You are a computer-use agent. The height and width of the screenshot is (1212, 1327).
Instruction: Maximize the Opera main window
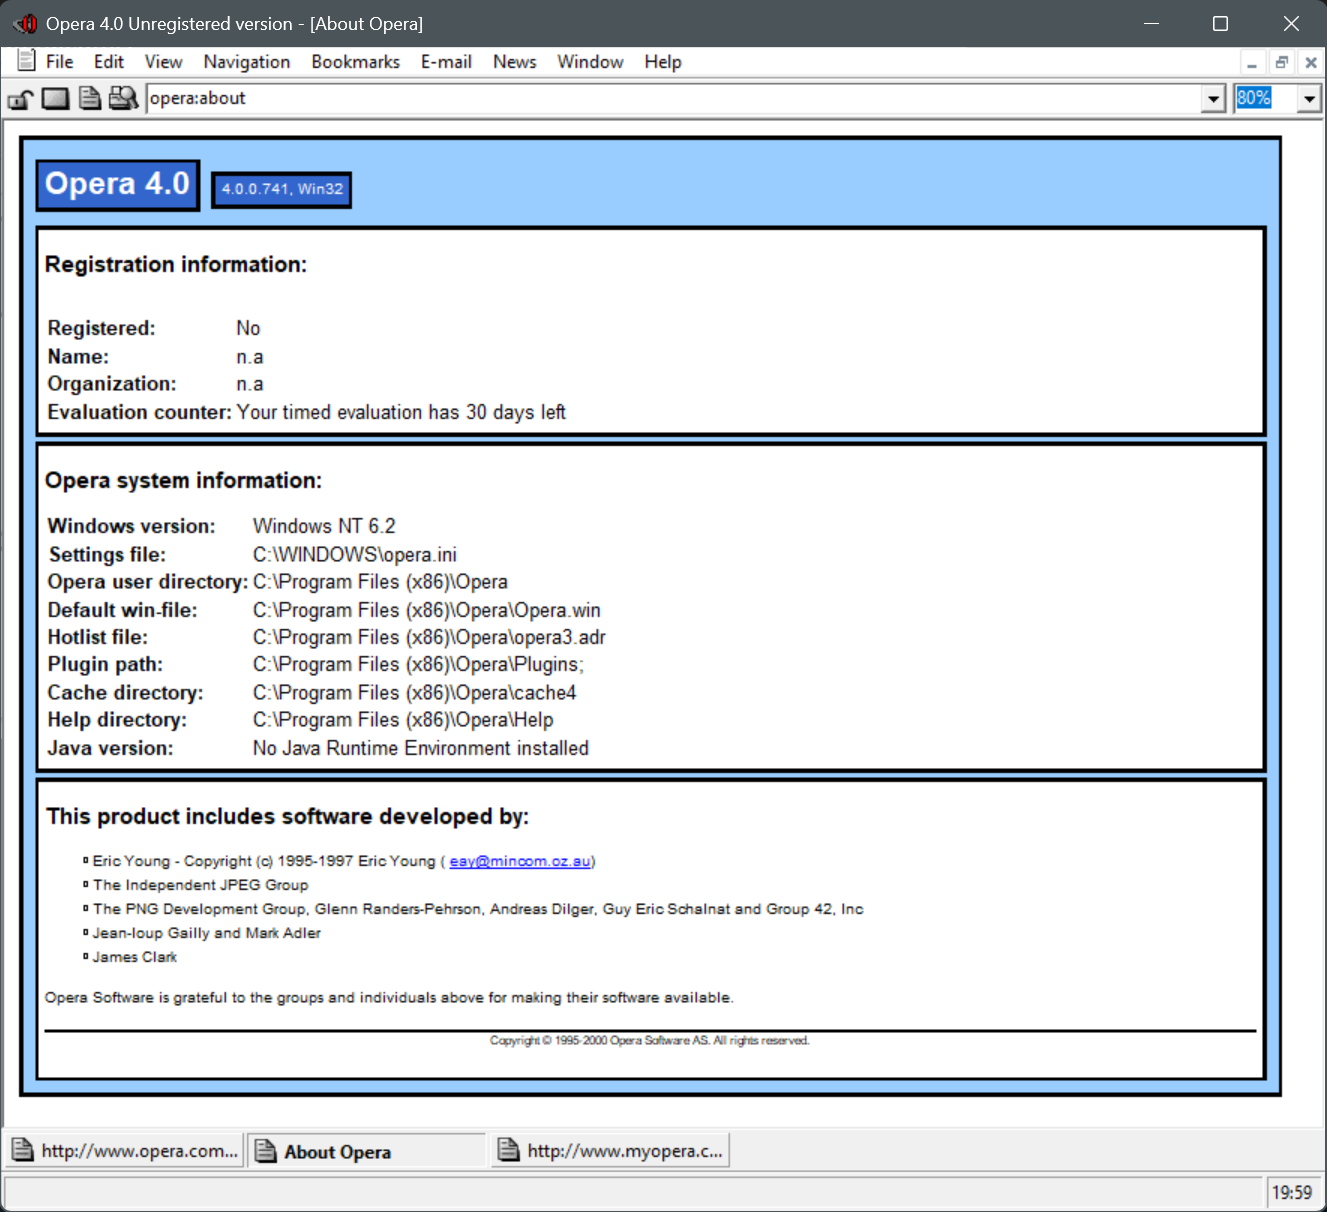pyautogui.click(x=1220, y=23)
